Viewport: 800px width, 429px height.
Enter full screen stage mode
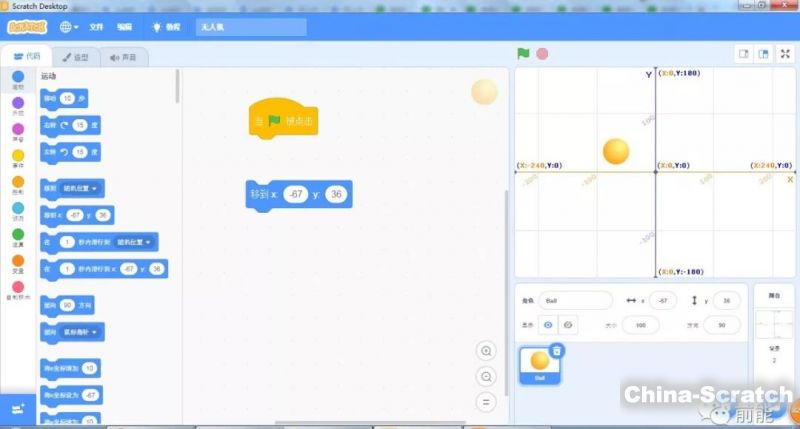coord(784,54)
